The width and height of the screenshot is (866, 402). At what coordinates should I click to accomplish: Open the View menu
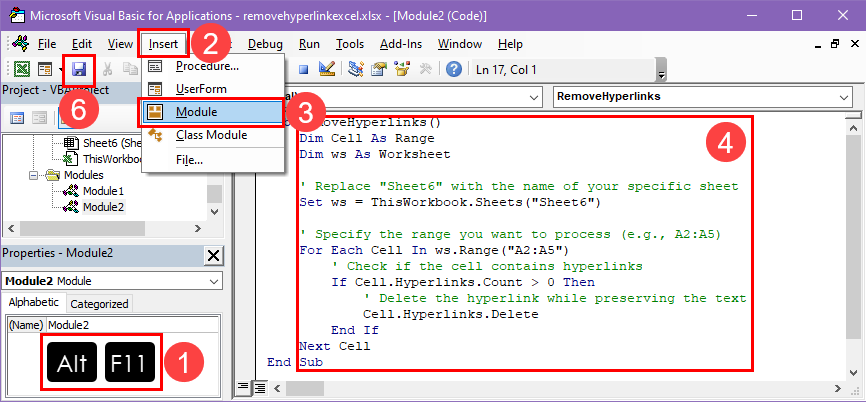[120, 44]
